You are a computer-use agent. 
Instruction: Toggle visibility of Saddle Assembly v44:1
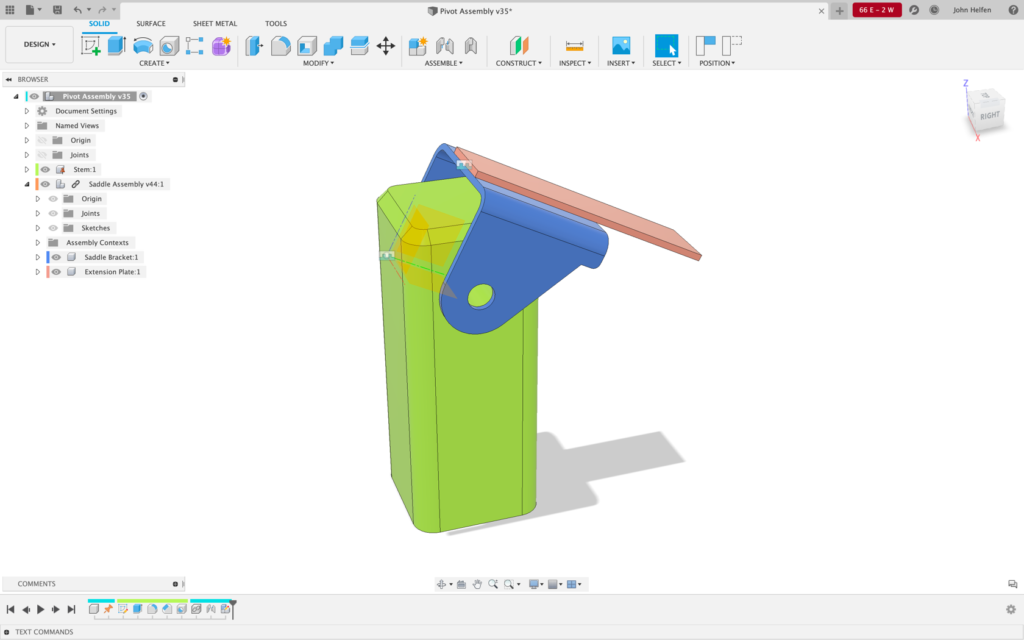point(46,184)
